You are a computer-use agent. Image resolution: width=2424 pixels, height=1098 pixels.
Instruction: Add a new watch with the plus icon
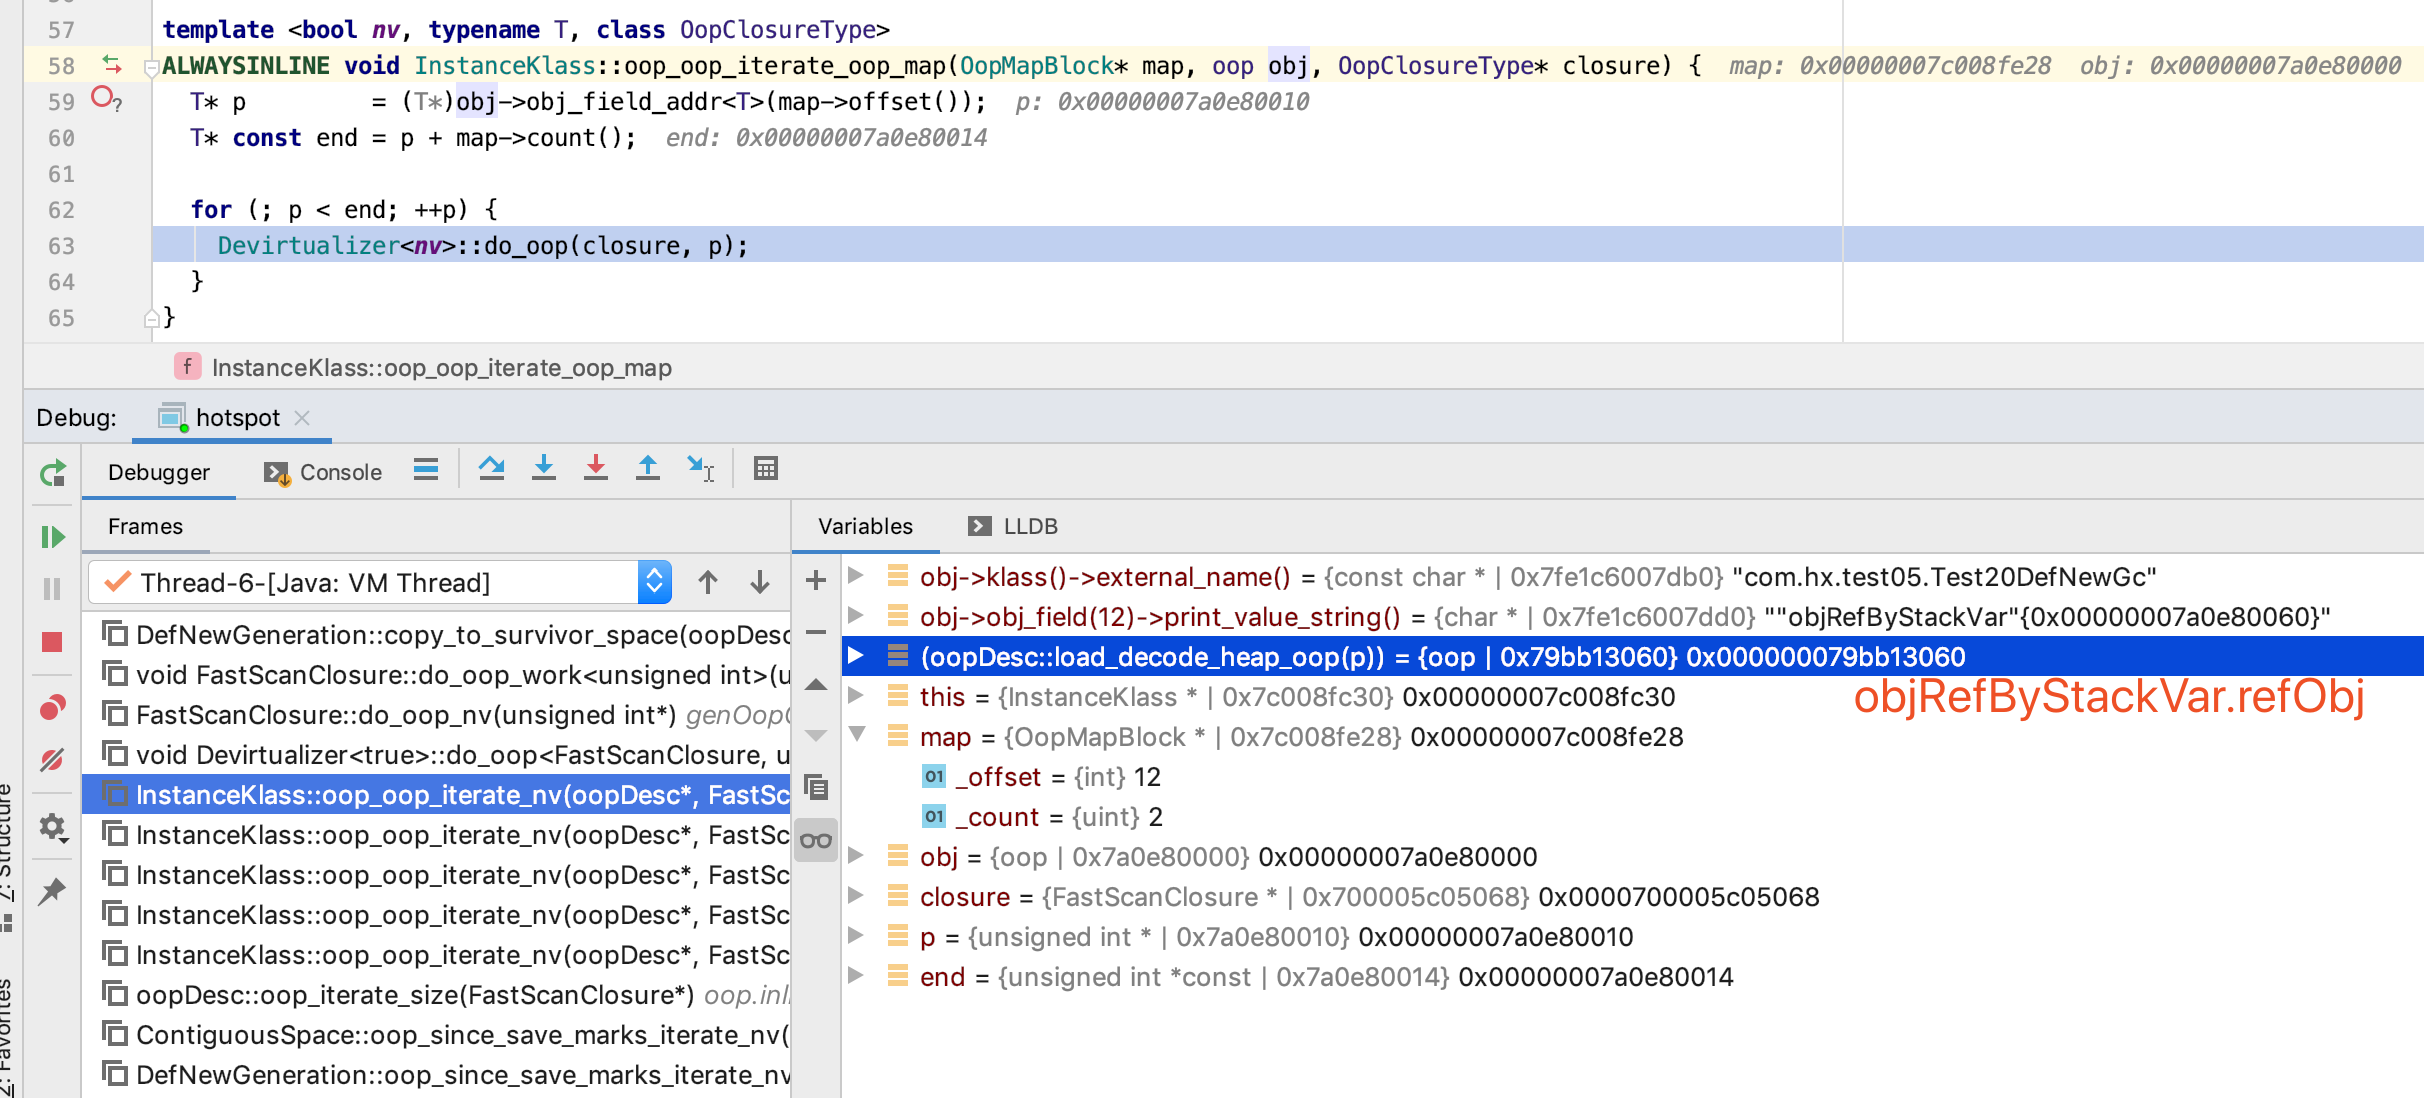point(815,580)
